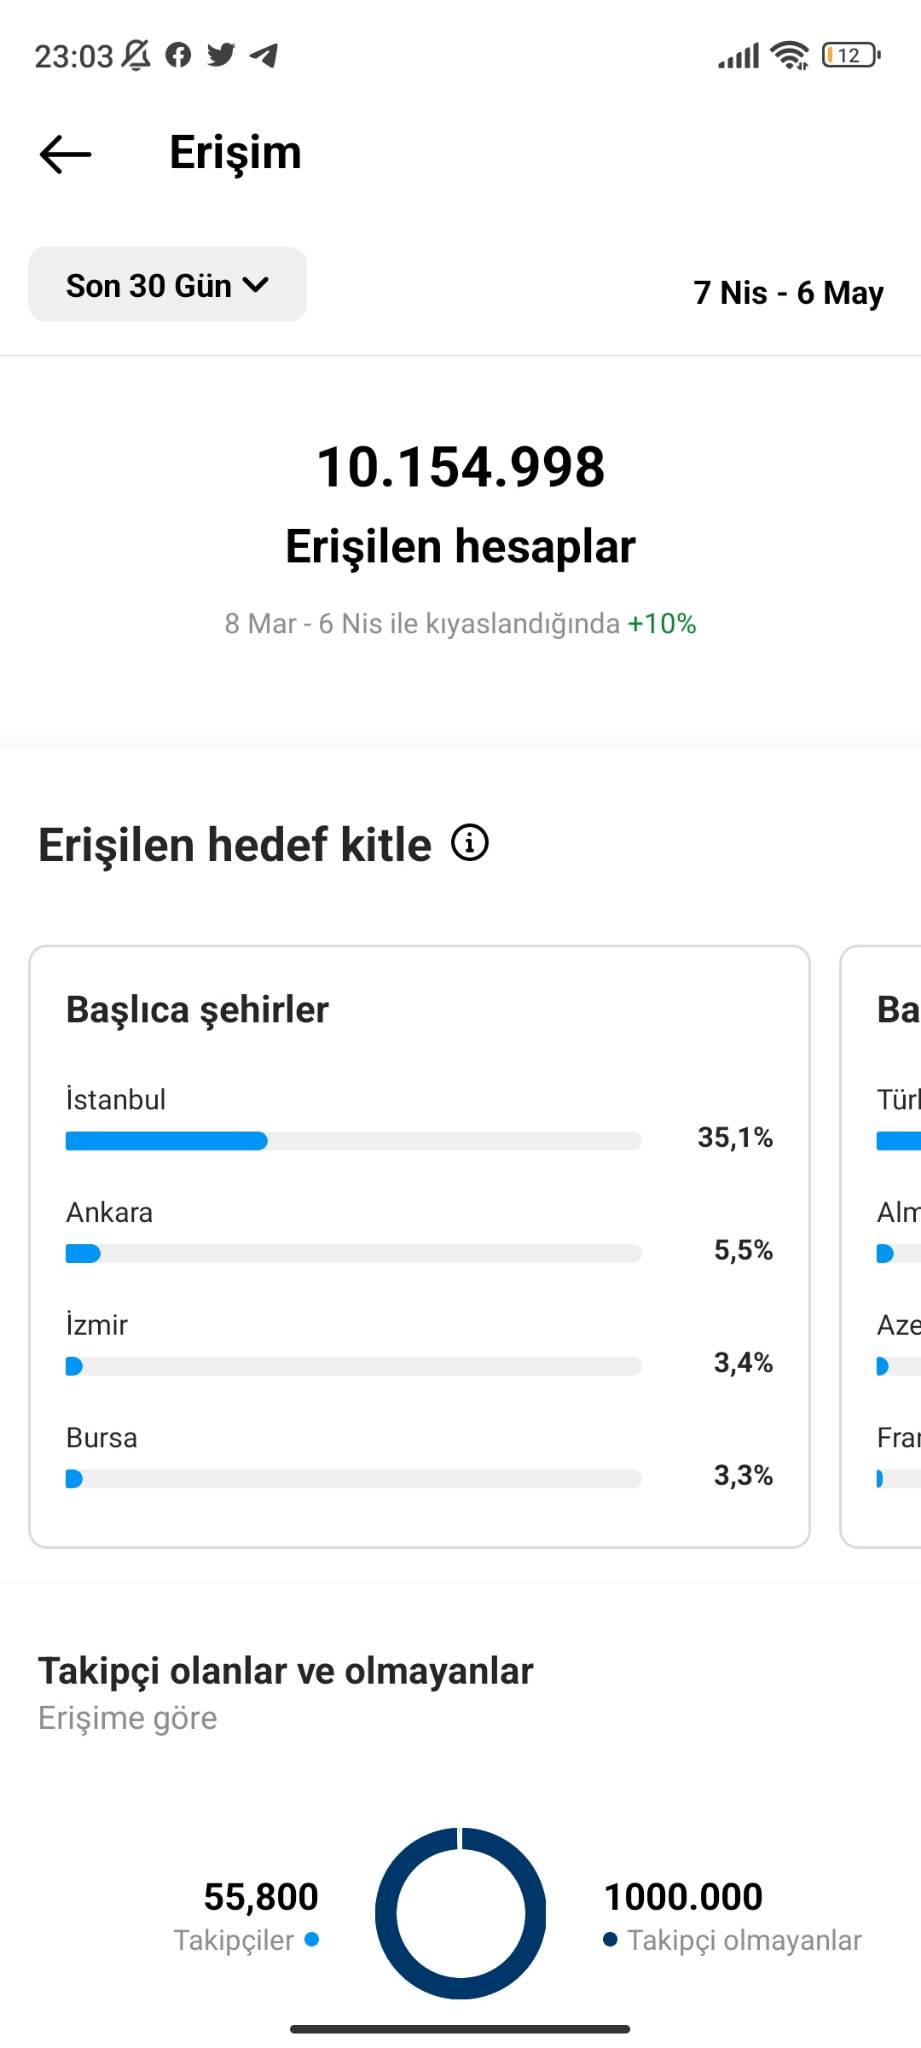Tap the Facebook notification icon in status bar
The height and width of the screenshot is (2048, 921).
point(178,55)
